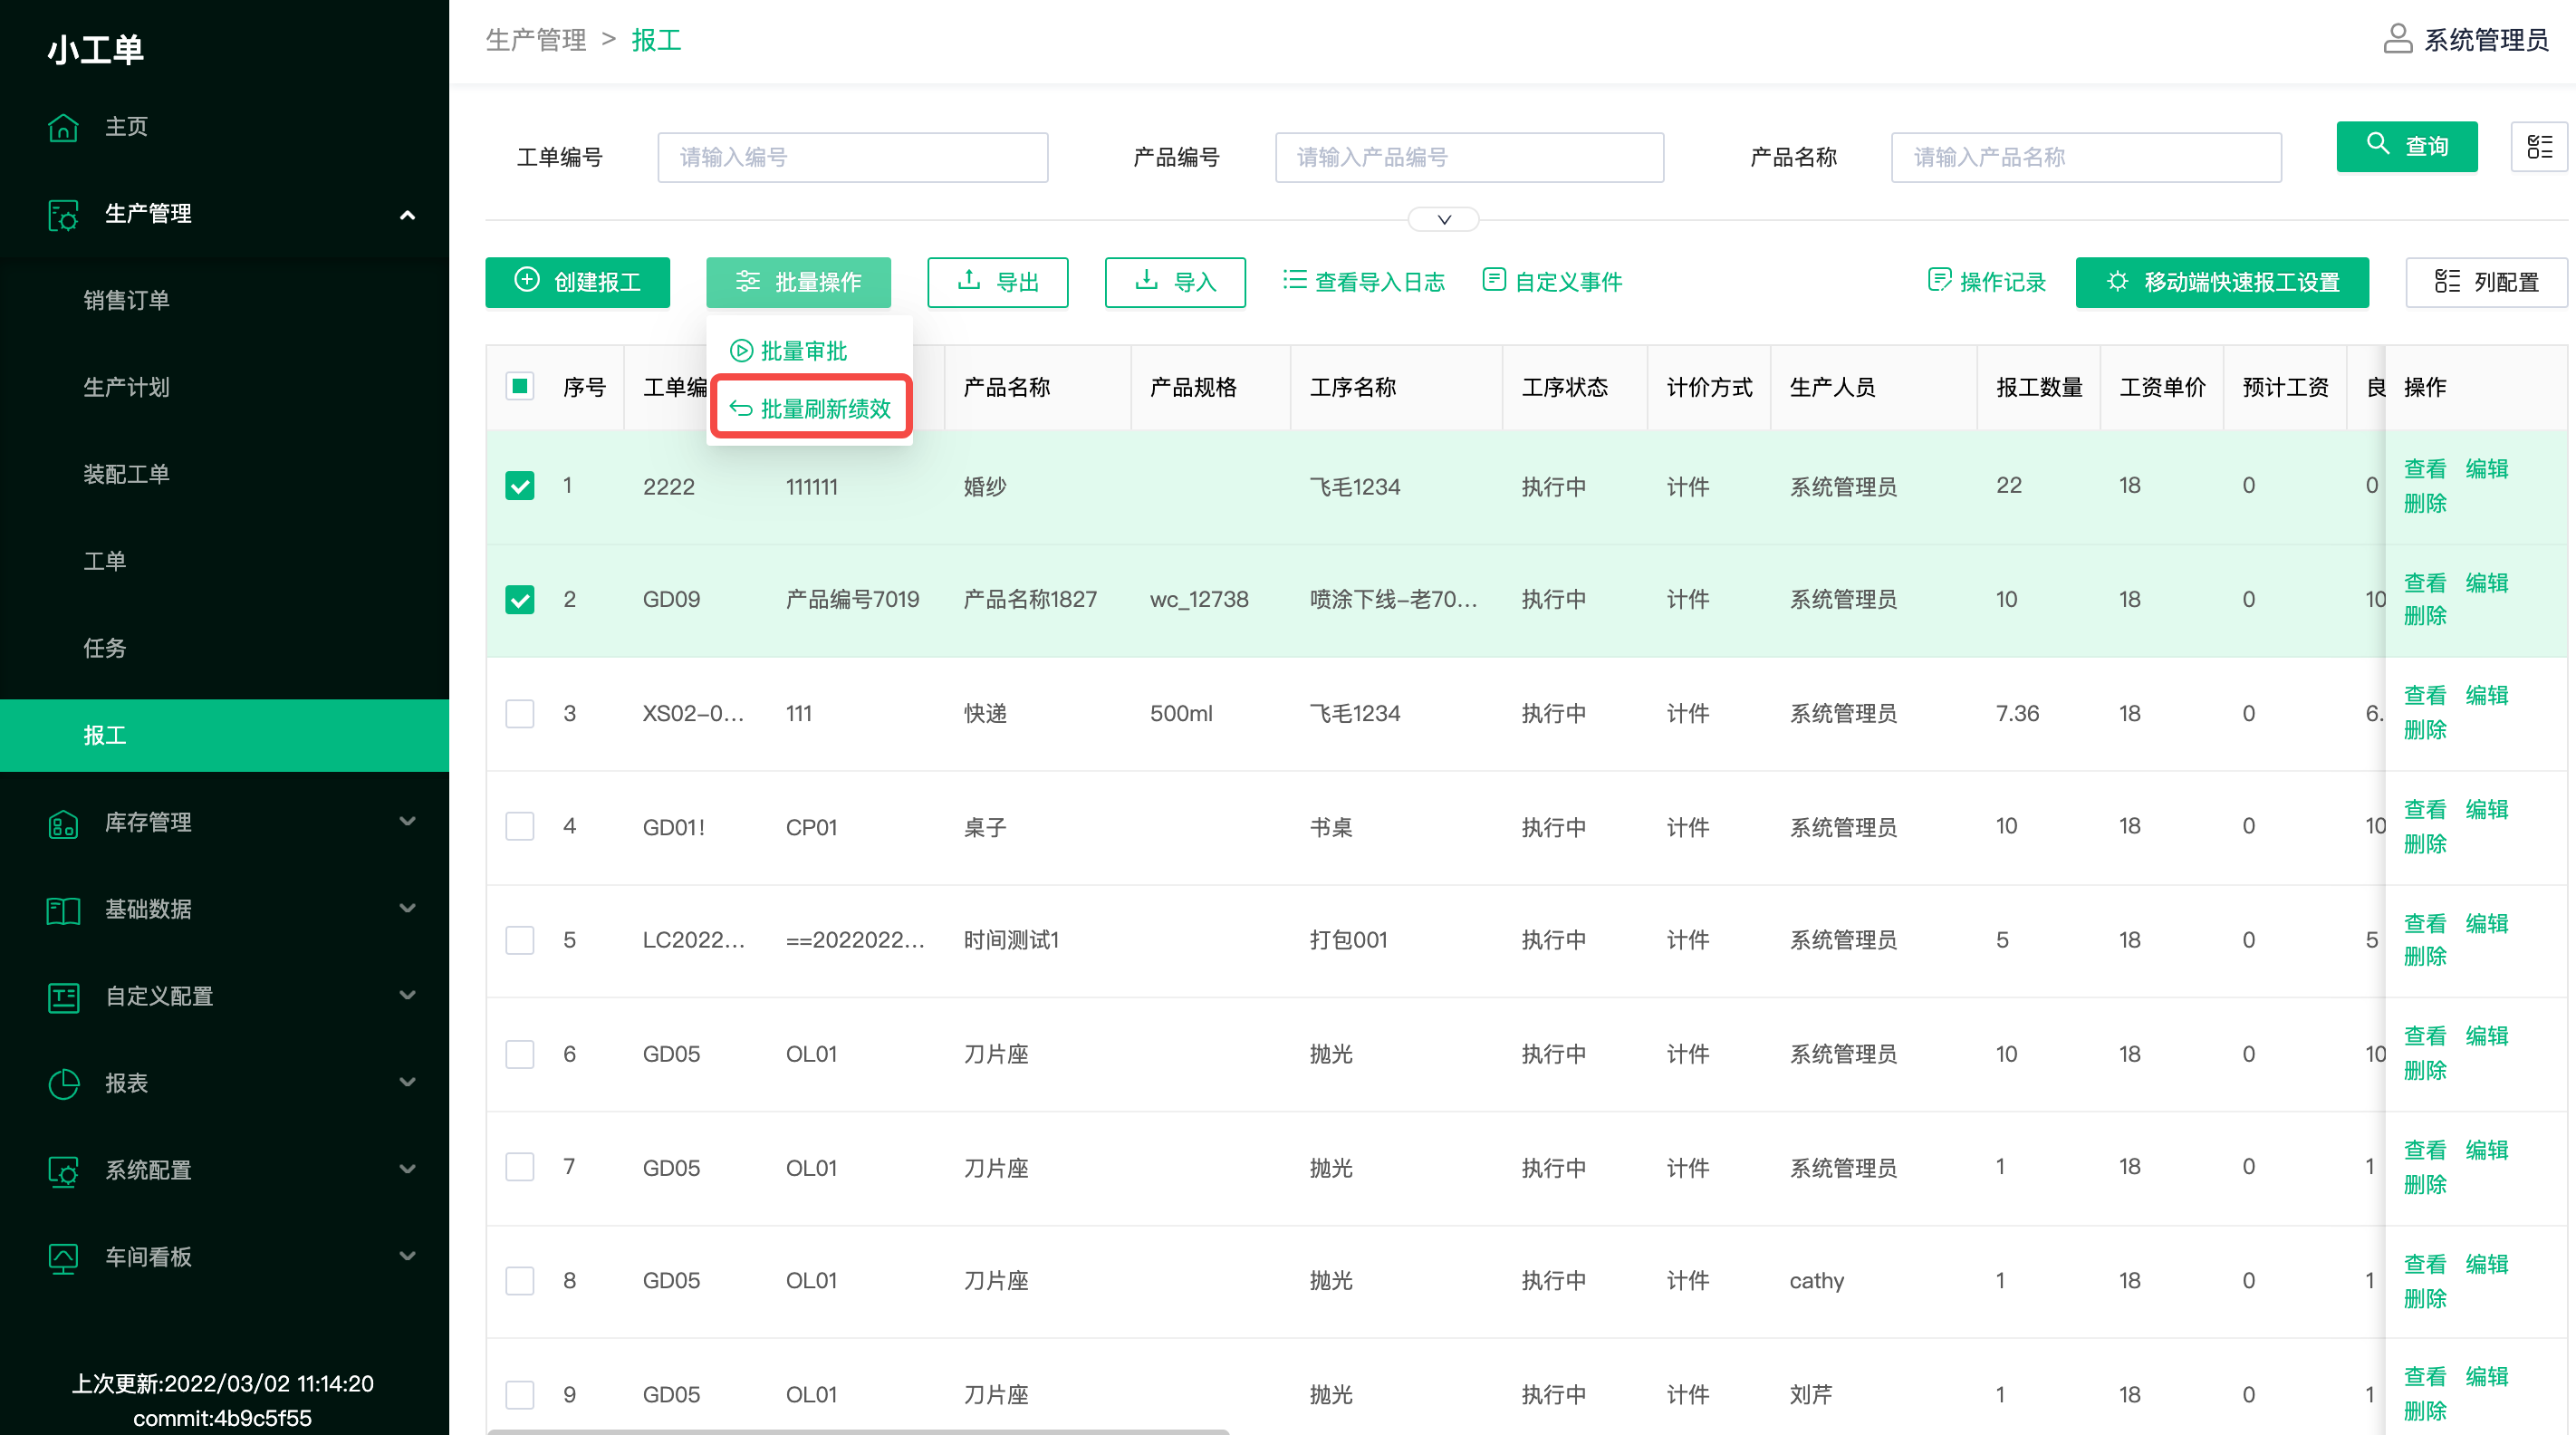Viewport: 2576px width, 1435px height.
Task: Click the 生产管理 gear icon in sidebar
Action: click(63, 214)
